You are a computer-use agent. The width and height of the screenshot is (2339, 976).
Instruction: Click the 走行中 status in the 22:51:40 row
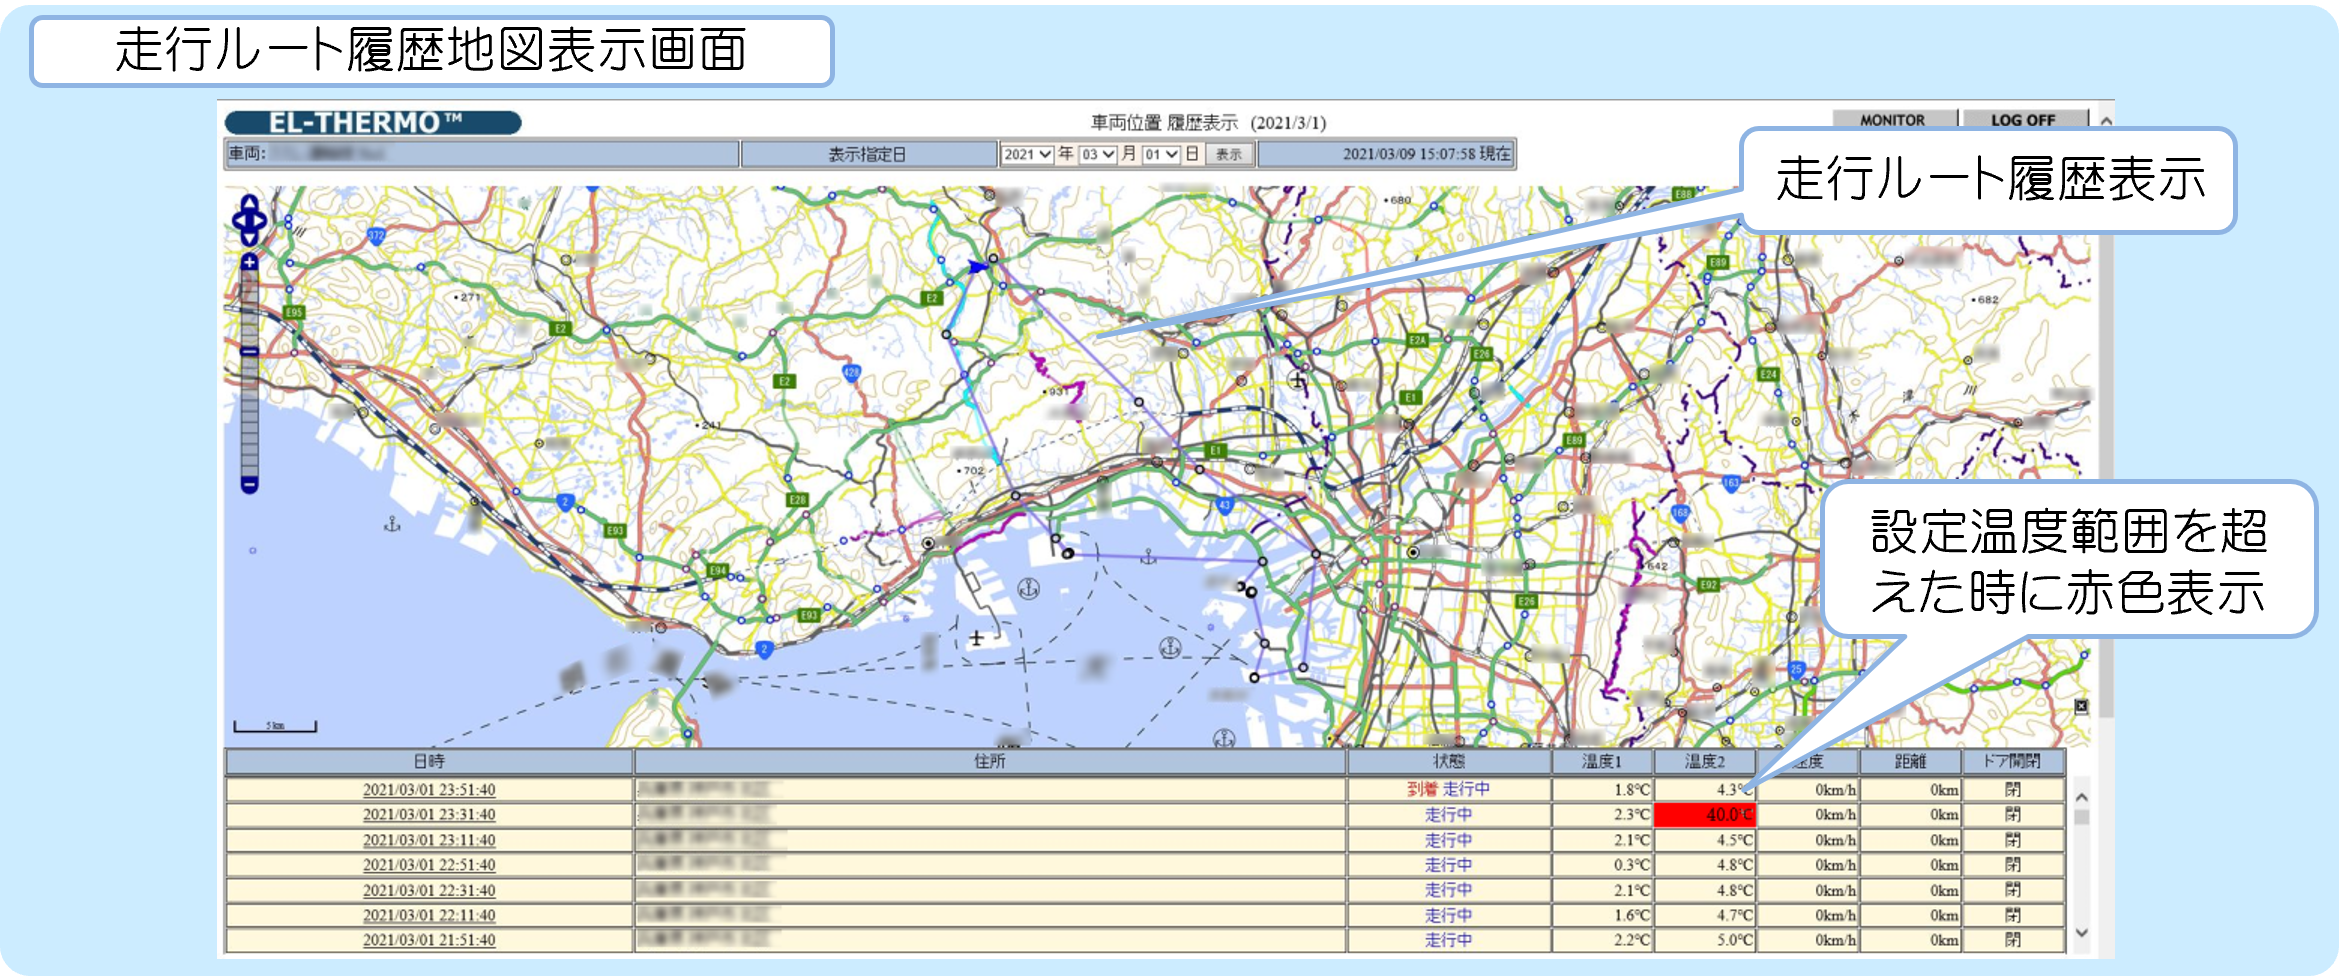pyautogui.click(x=1449, y=865)
